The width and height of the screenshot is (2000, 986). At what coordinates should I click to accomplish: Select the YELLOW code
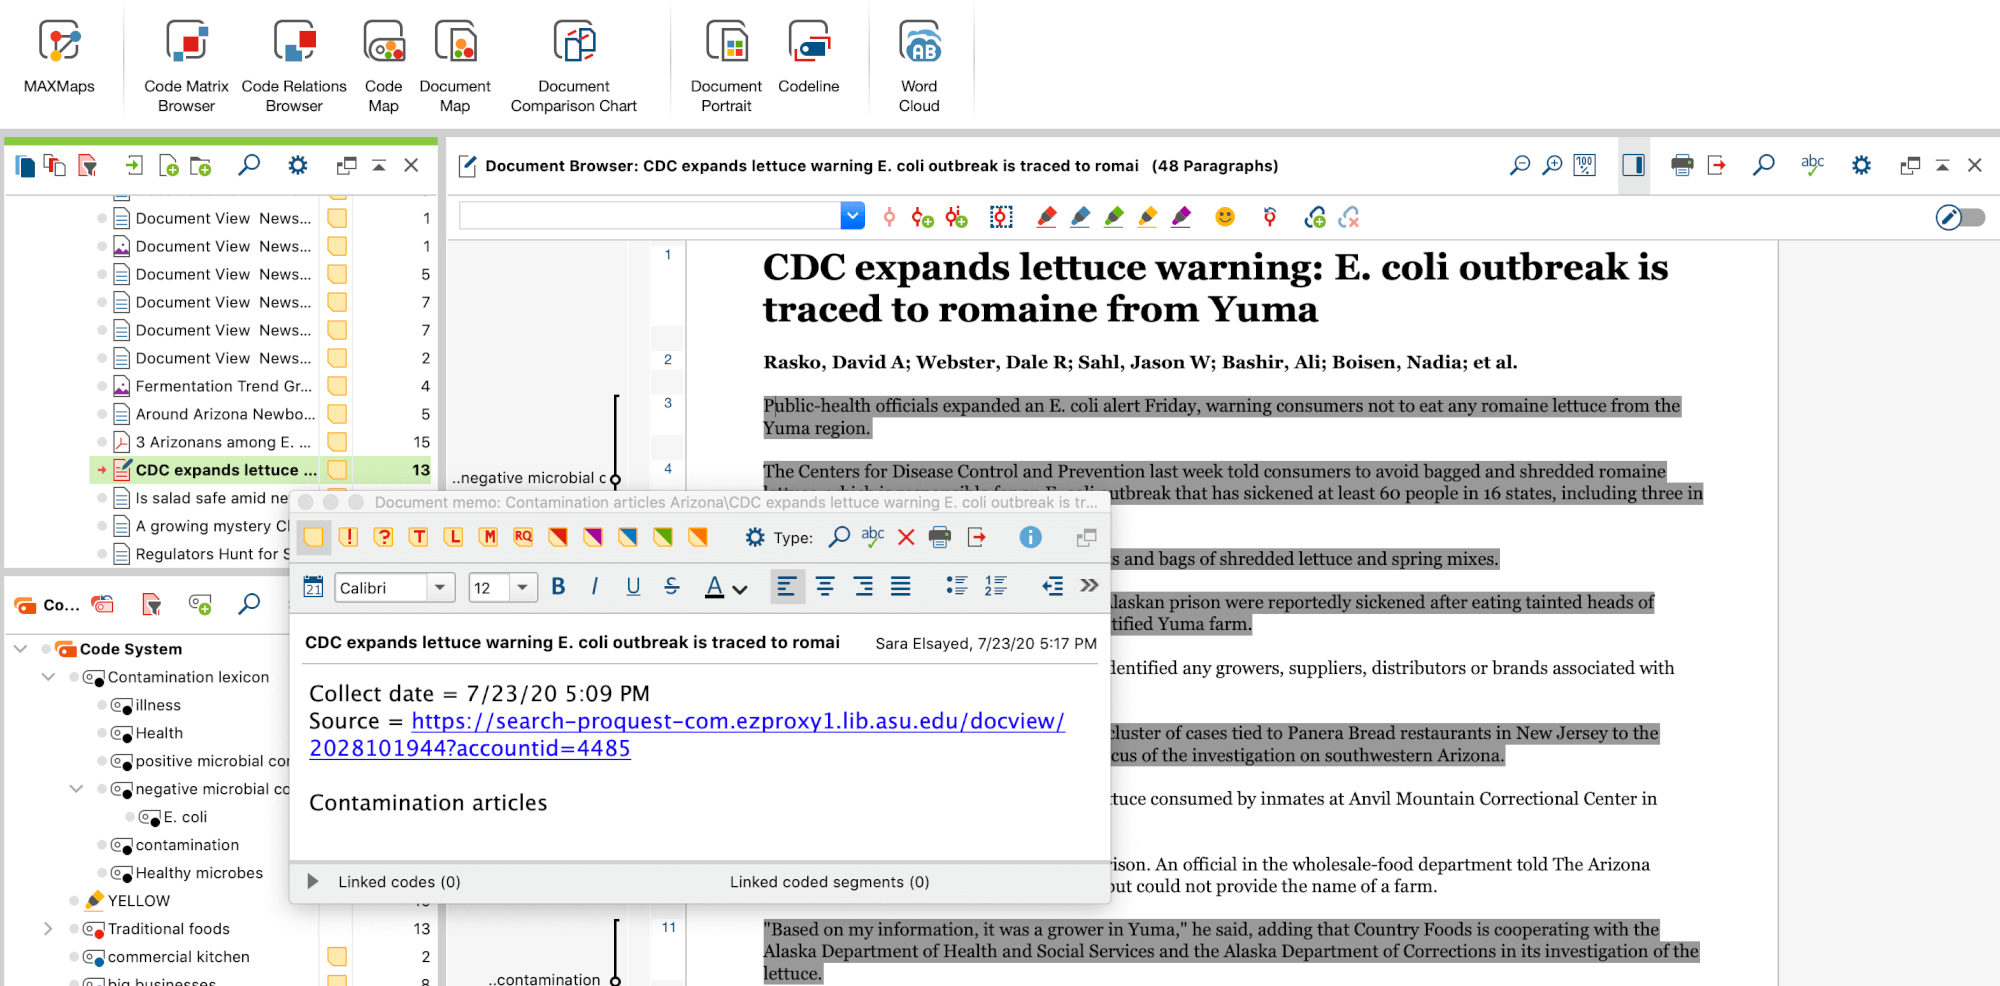coord(138,901)
